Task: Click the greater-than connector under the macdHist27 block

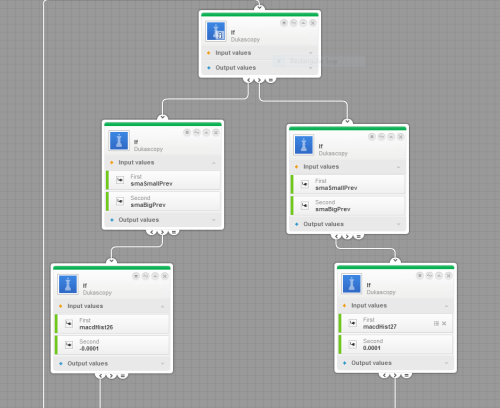Action: tap(395, 375)
